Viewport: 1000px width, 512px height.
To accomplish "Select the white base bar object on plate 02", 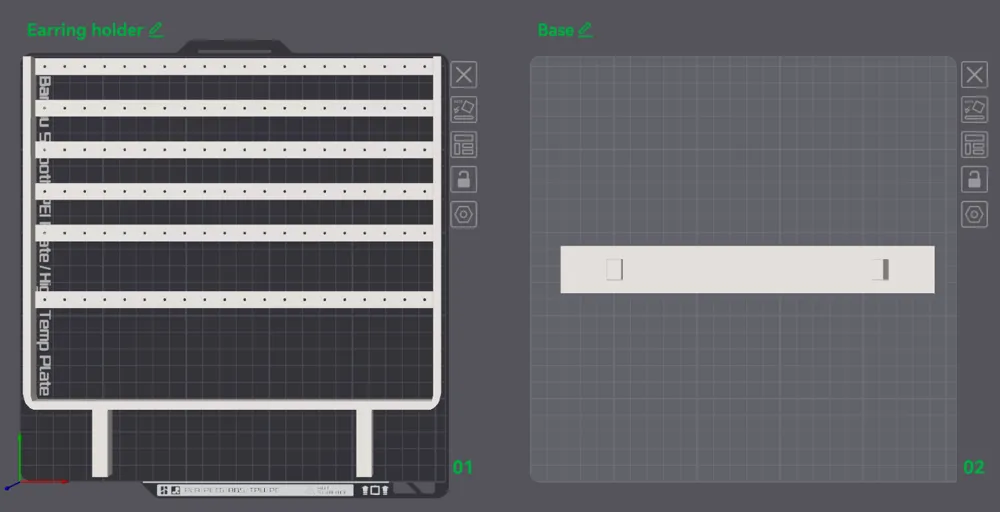I will click(747, 270).
